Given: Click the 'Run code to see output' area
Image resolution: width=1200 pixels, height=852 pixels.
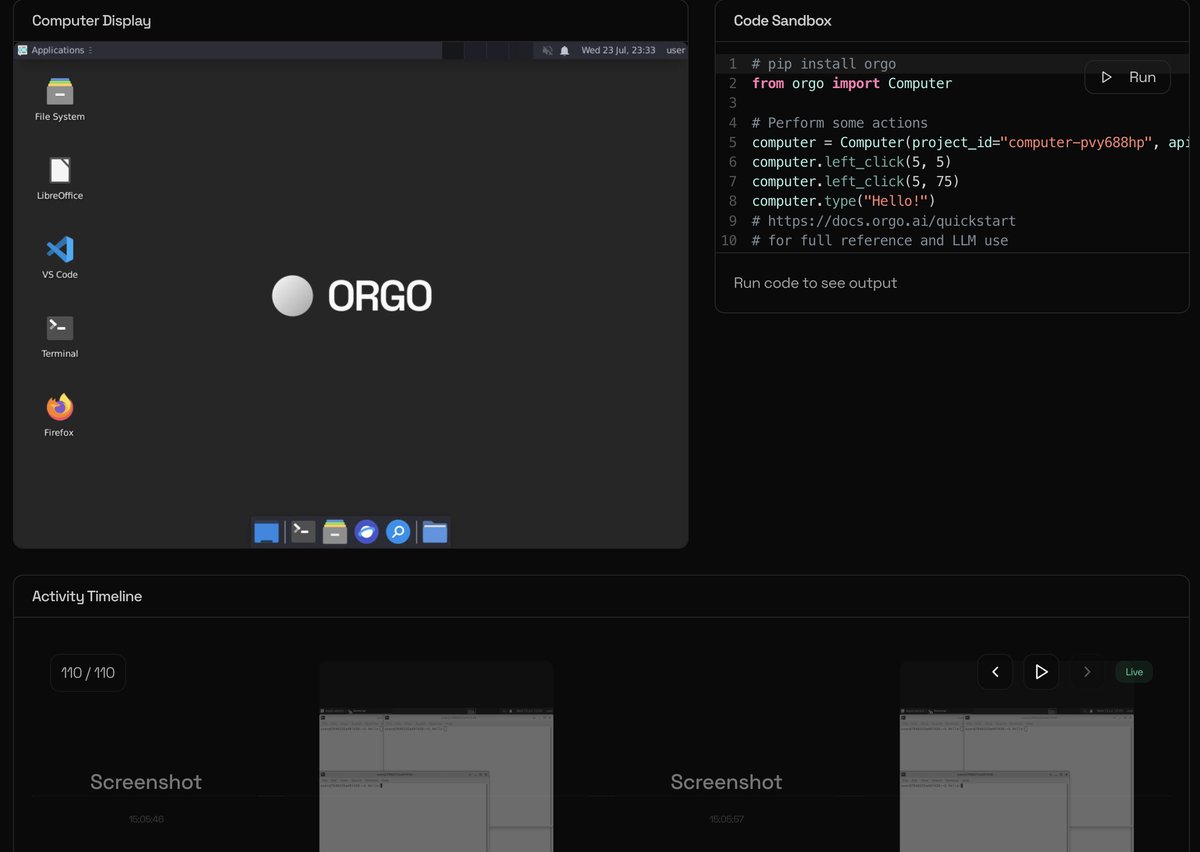Looking at the screenshot, I should [815, 283].
